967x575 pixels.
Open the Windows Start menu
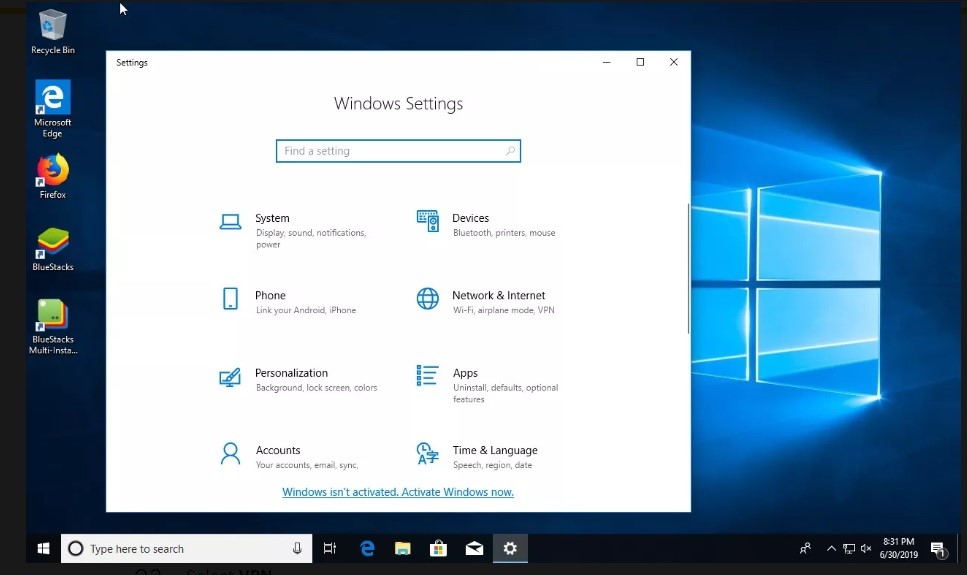coord(44,548)
